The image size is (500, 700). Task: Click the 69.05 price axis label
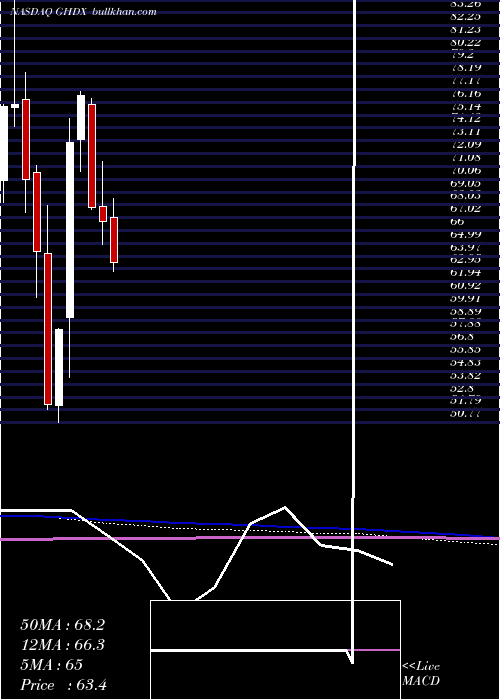[x=466, y=183]
